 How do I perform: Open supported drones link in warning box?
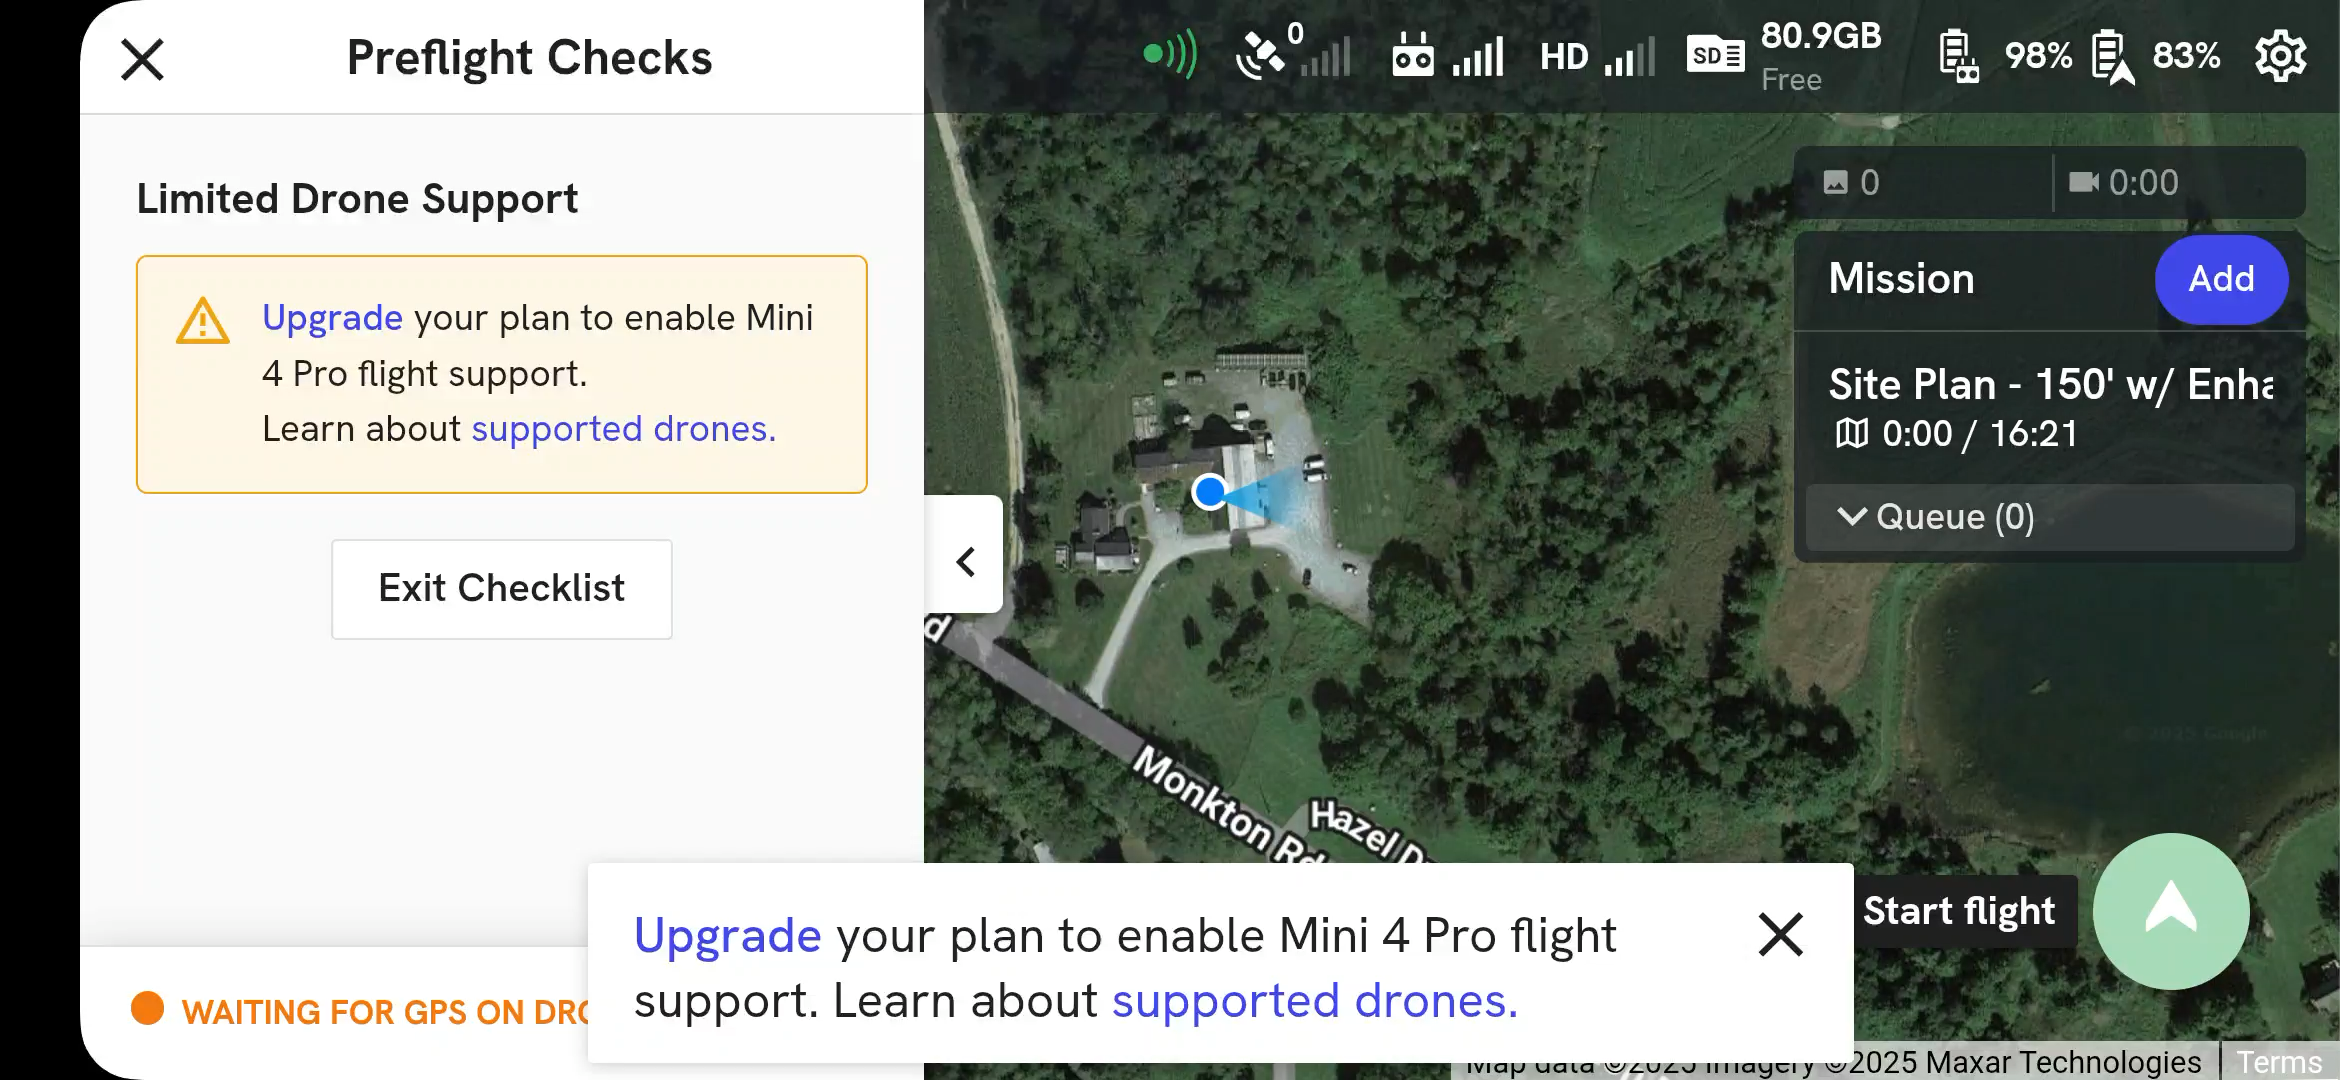(x=623, y=429)
